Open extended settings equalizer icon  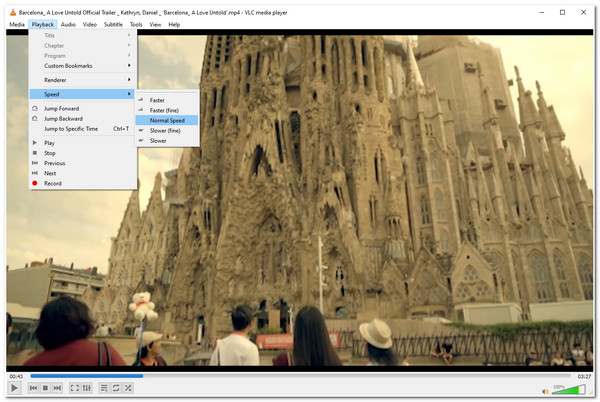(x=87, y=388)
